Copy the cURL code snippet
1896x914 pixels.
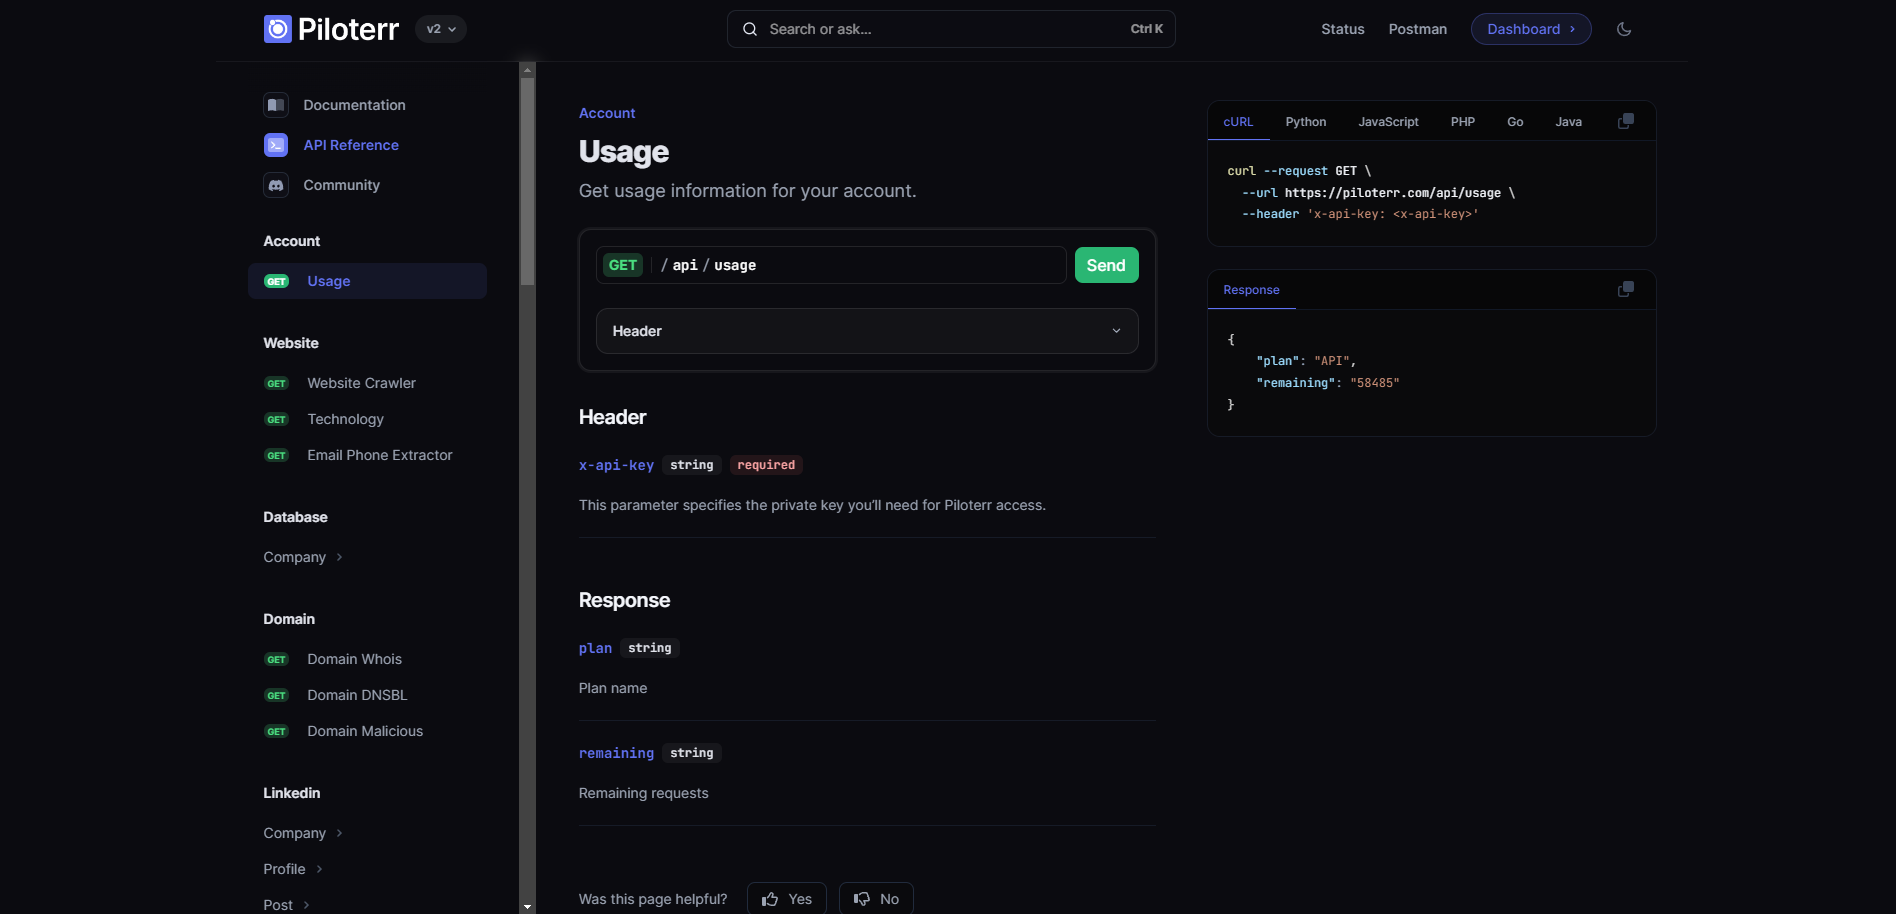click(x=1625, y=120)
